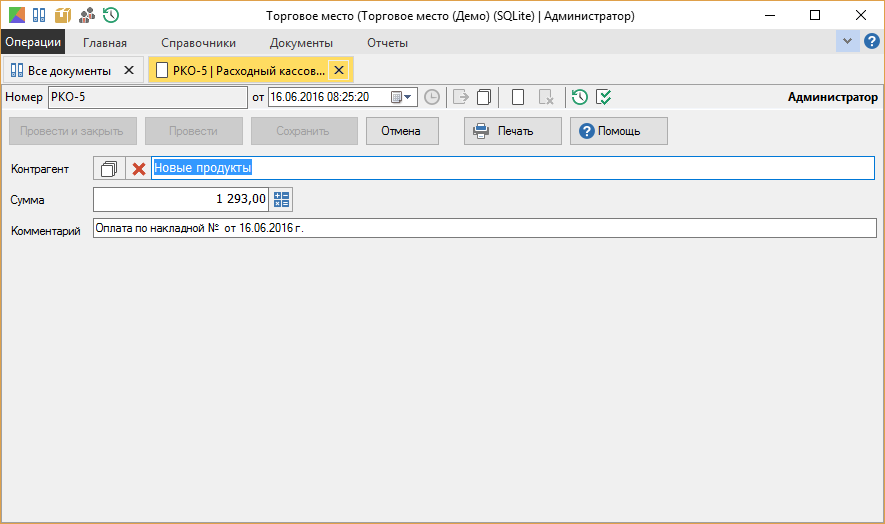
Task: Click the gray export arrow document icon
Action: coord(461,97)
